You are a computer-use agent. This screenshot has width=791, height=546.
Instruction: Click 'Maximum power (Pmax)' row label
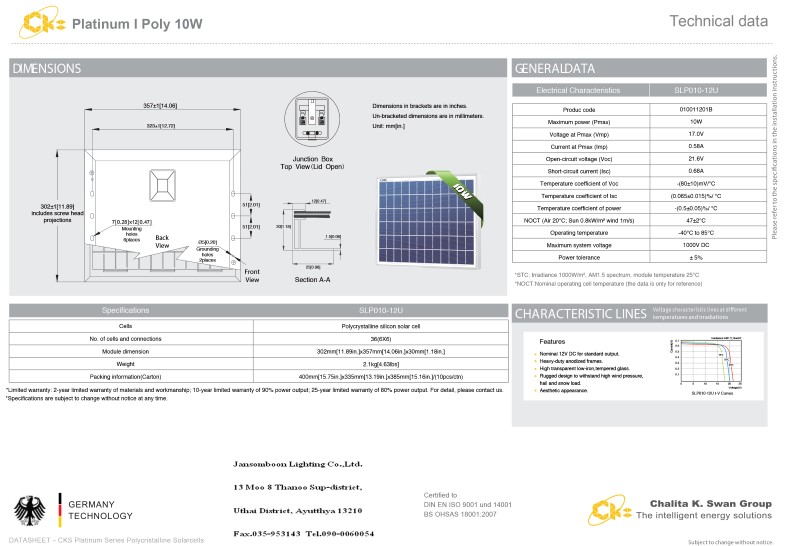coord(579,122)
